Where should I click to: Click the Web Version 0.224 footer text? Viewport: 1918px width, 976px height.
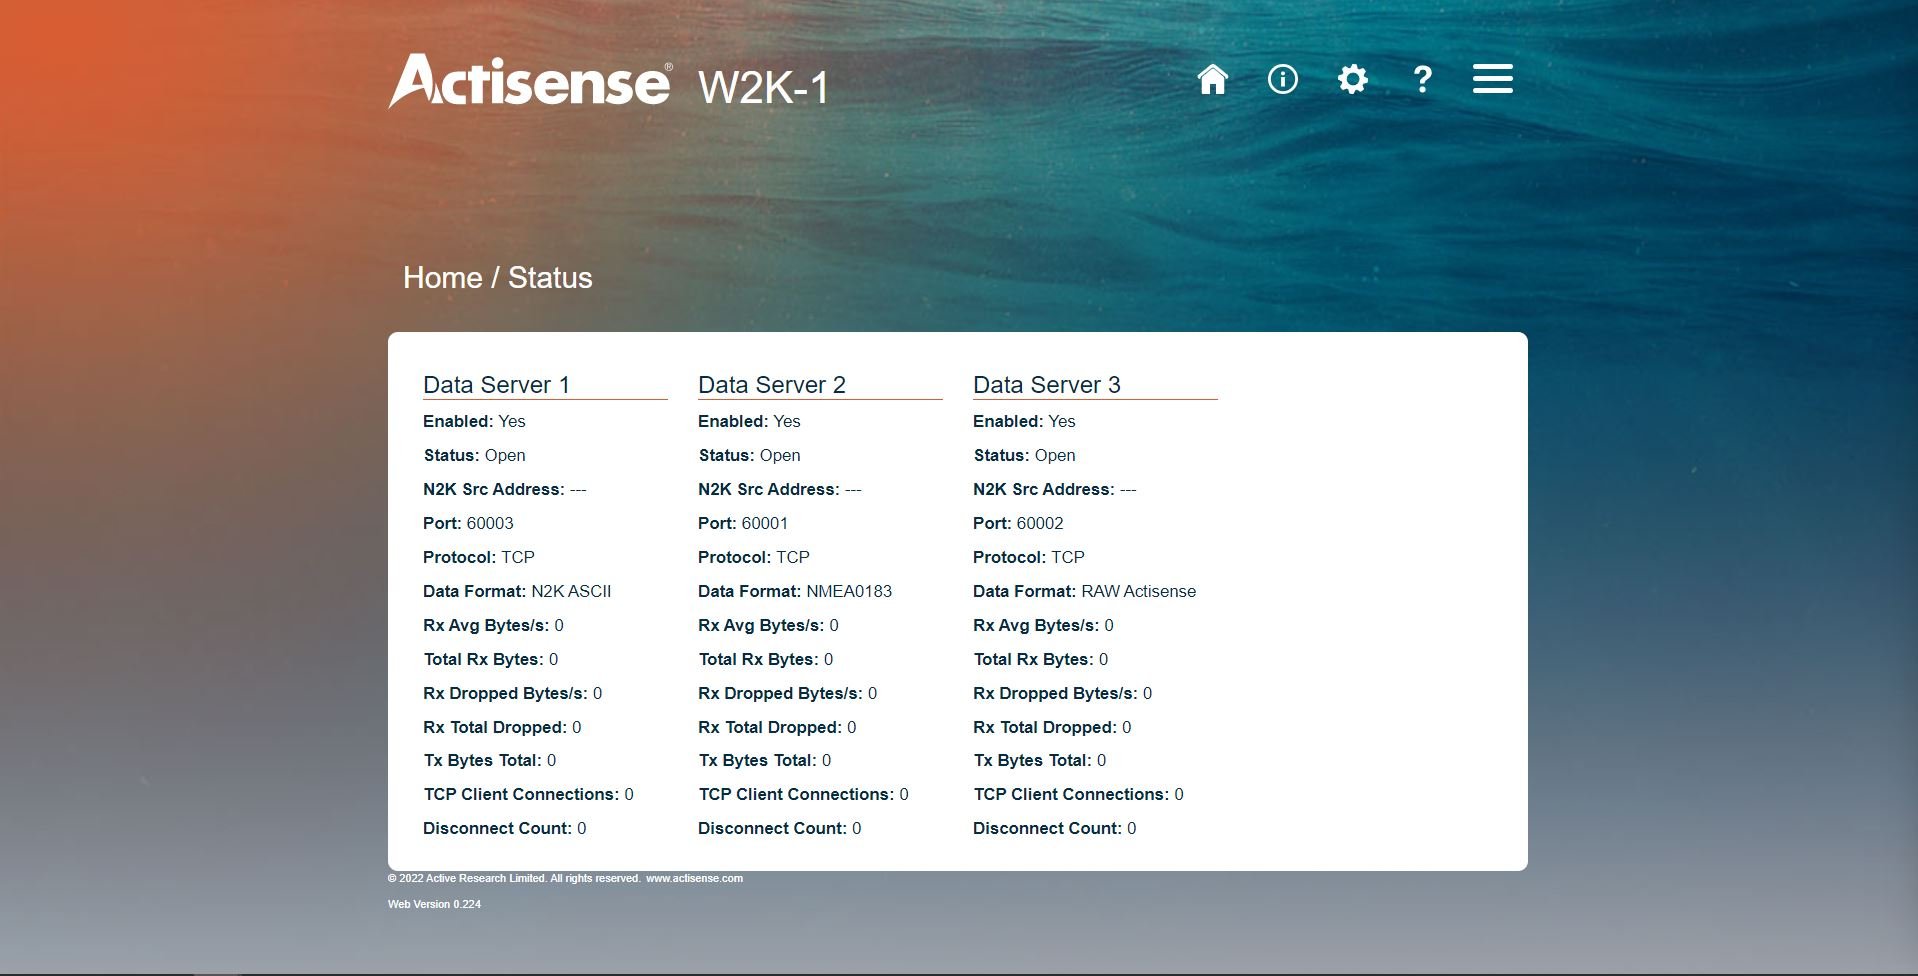tap(434, 904)
